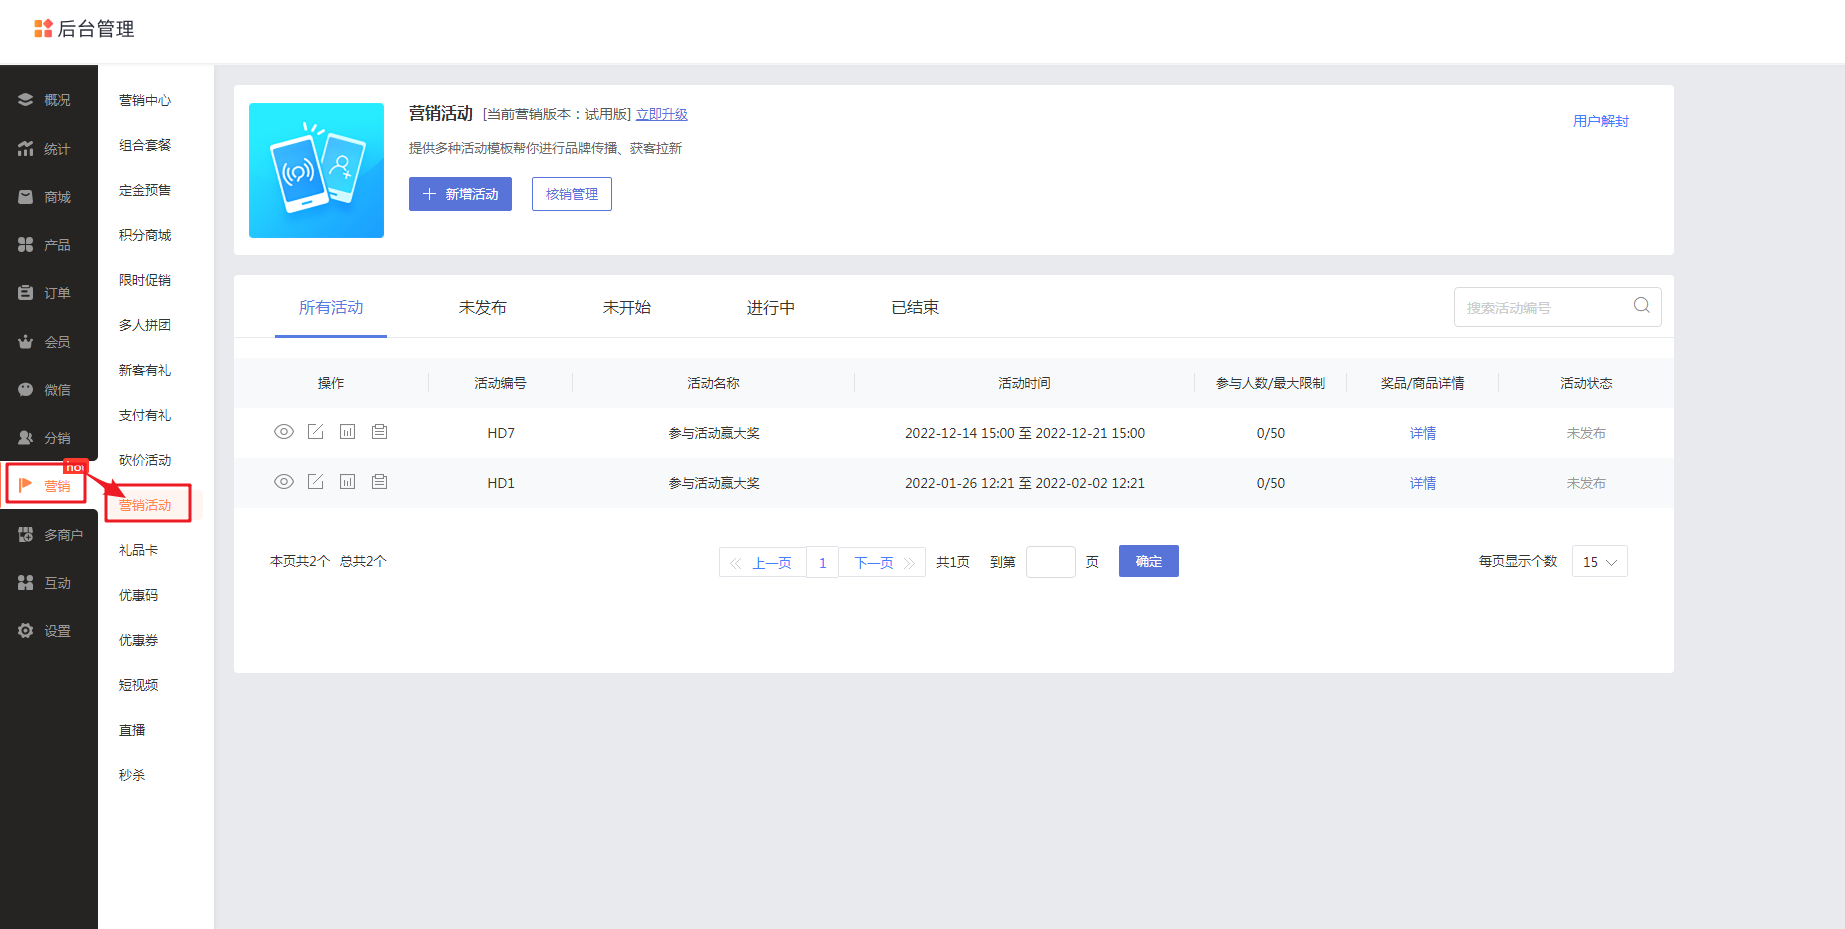Click the edit pencil icon for HD7
1845x929 pixels.
316,432
